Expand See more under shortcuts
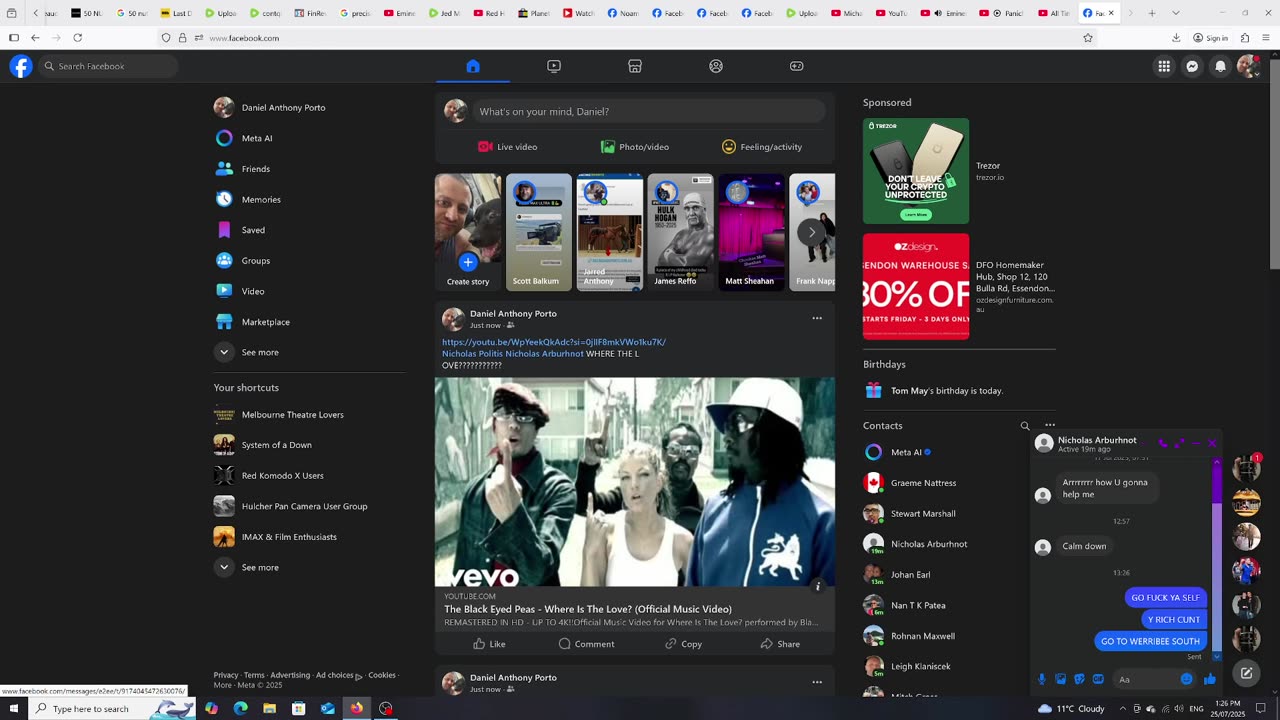 pos(308,567)
